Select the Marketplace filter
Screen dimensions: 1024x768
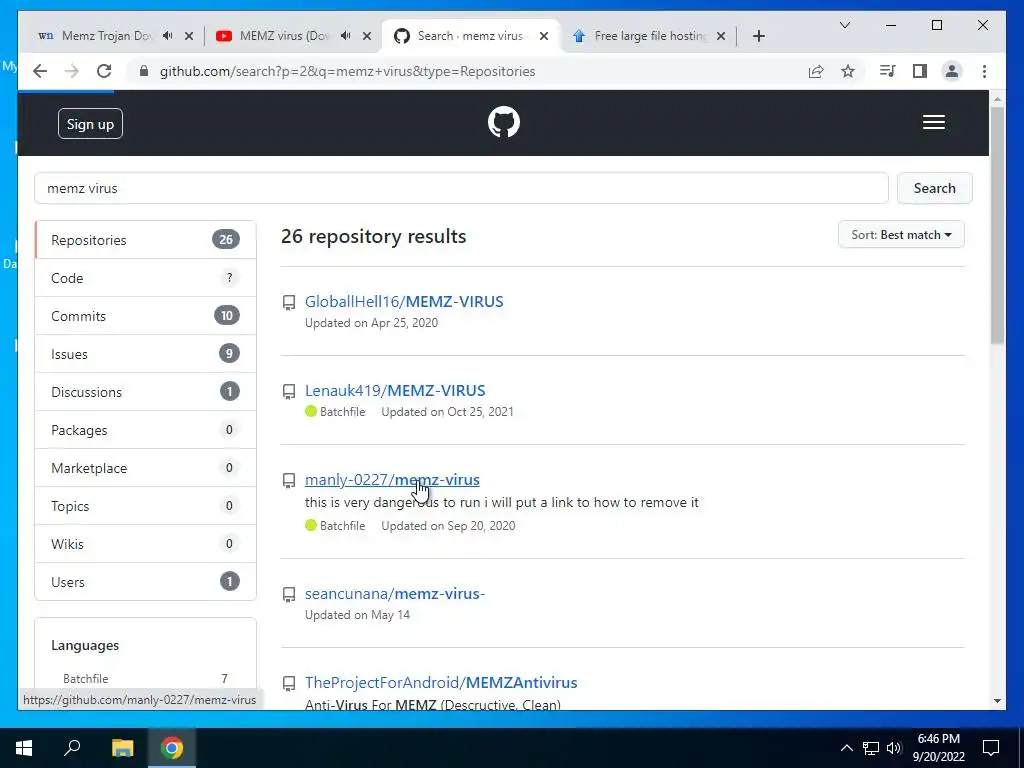[x=145, y=468]
